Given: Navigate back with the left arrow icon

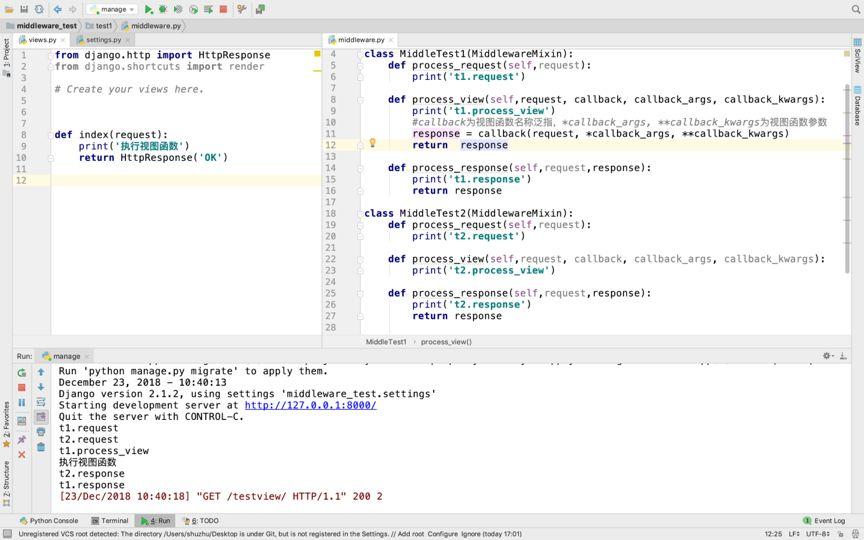Looking at the screenshot, I should click(57, 9).
